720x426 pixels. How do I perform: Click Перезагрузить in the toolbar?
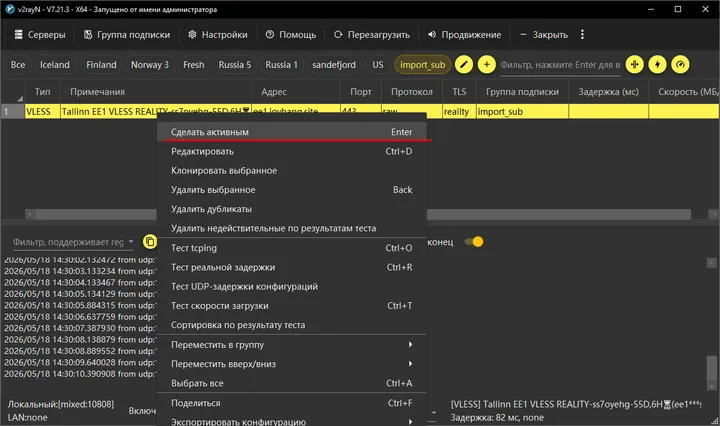click(x=371, y=35)
